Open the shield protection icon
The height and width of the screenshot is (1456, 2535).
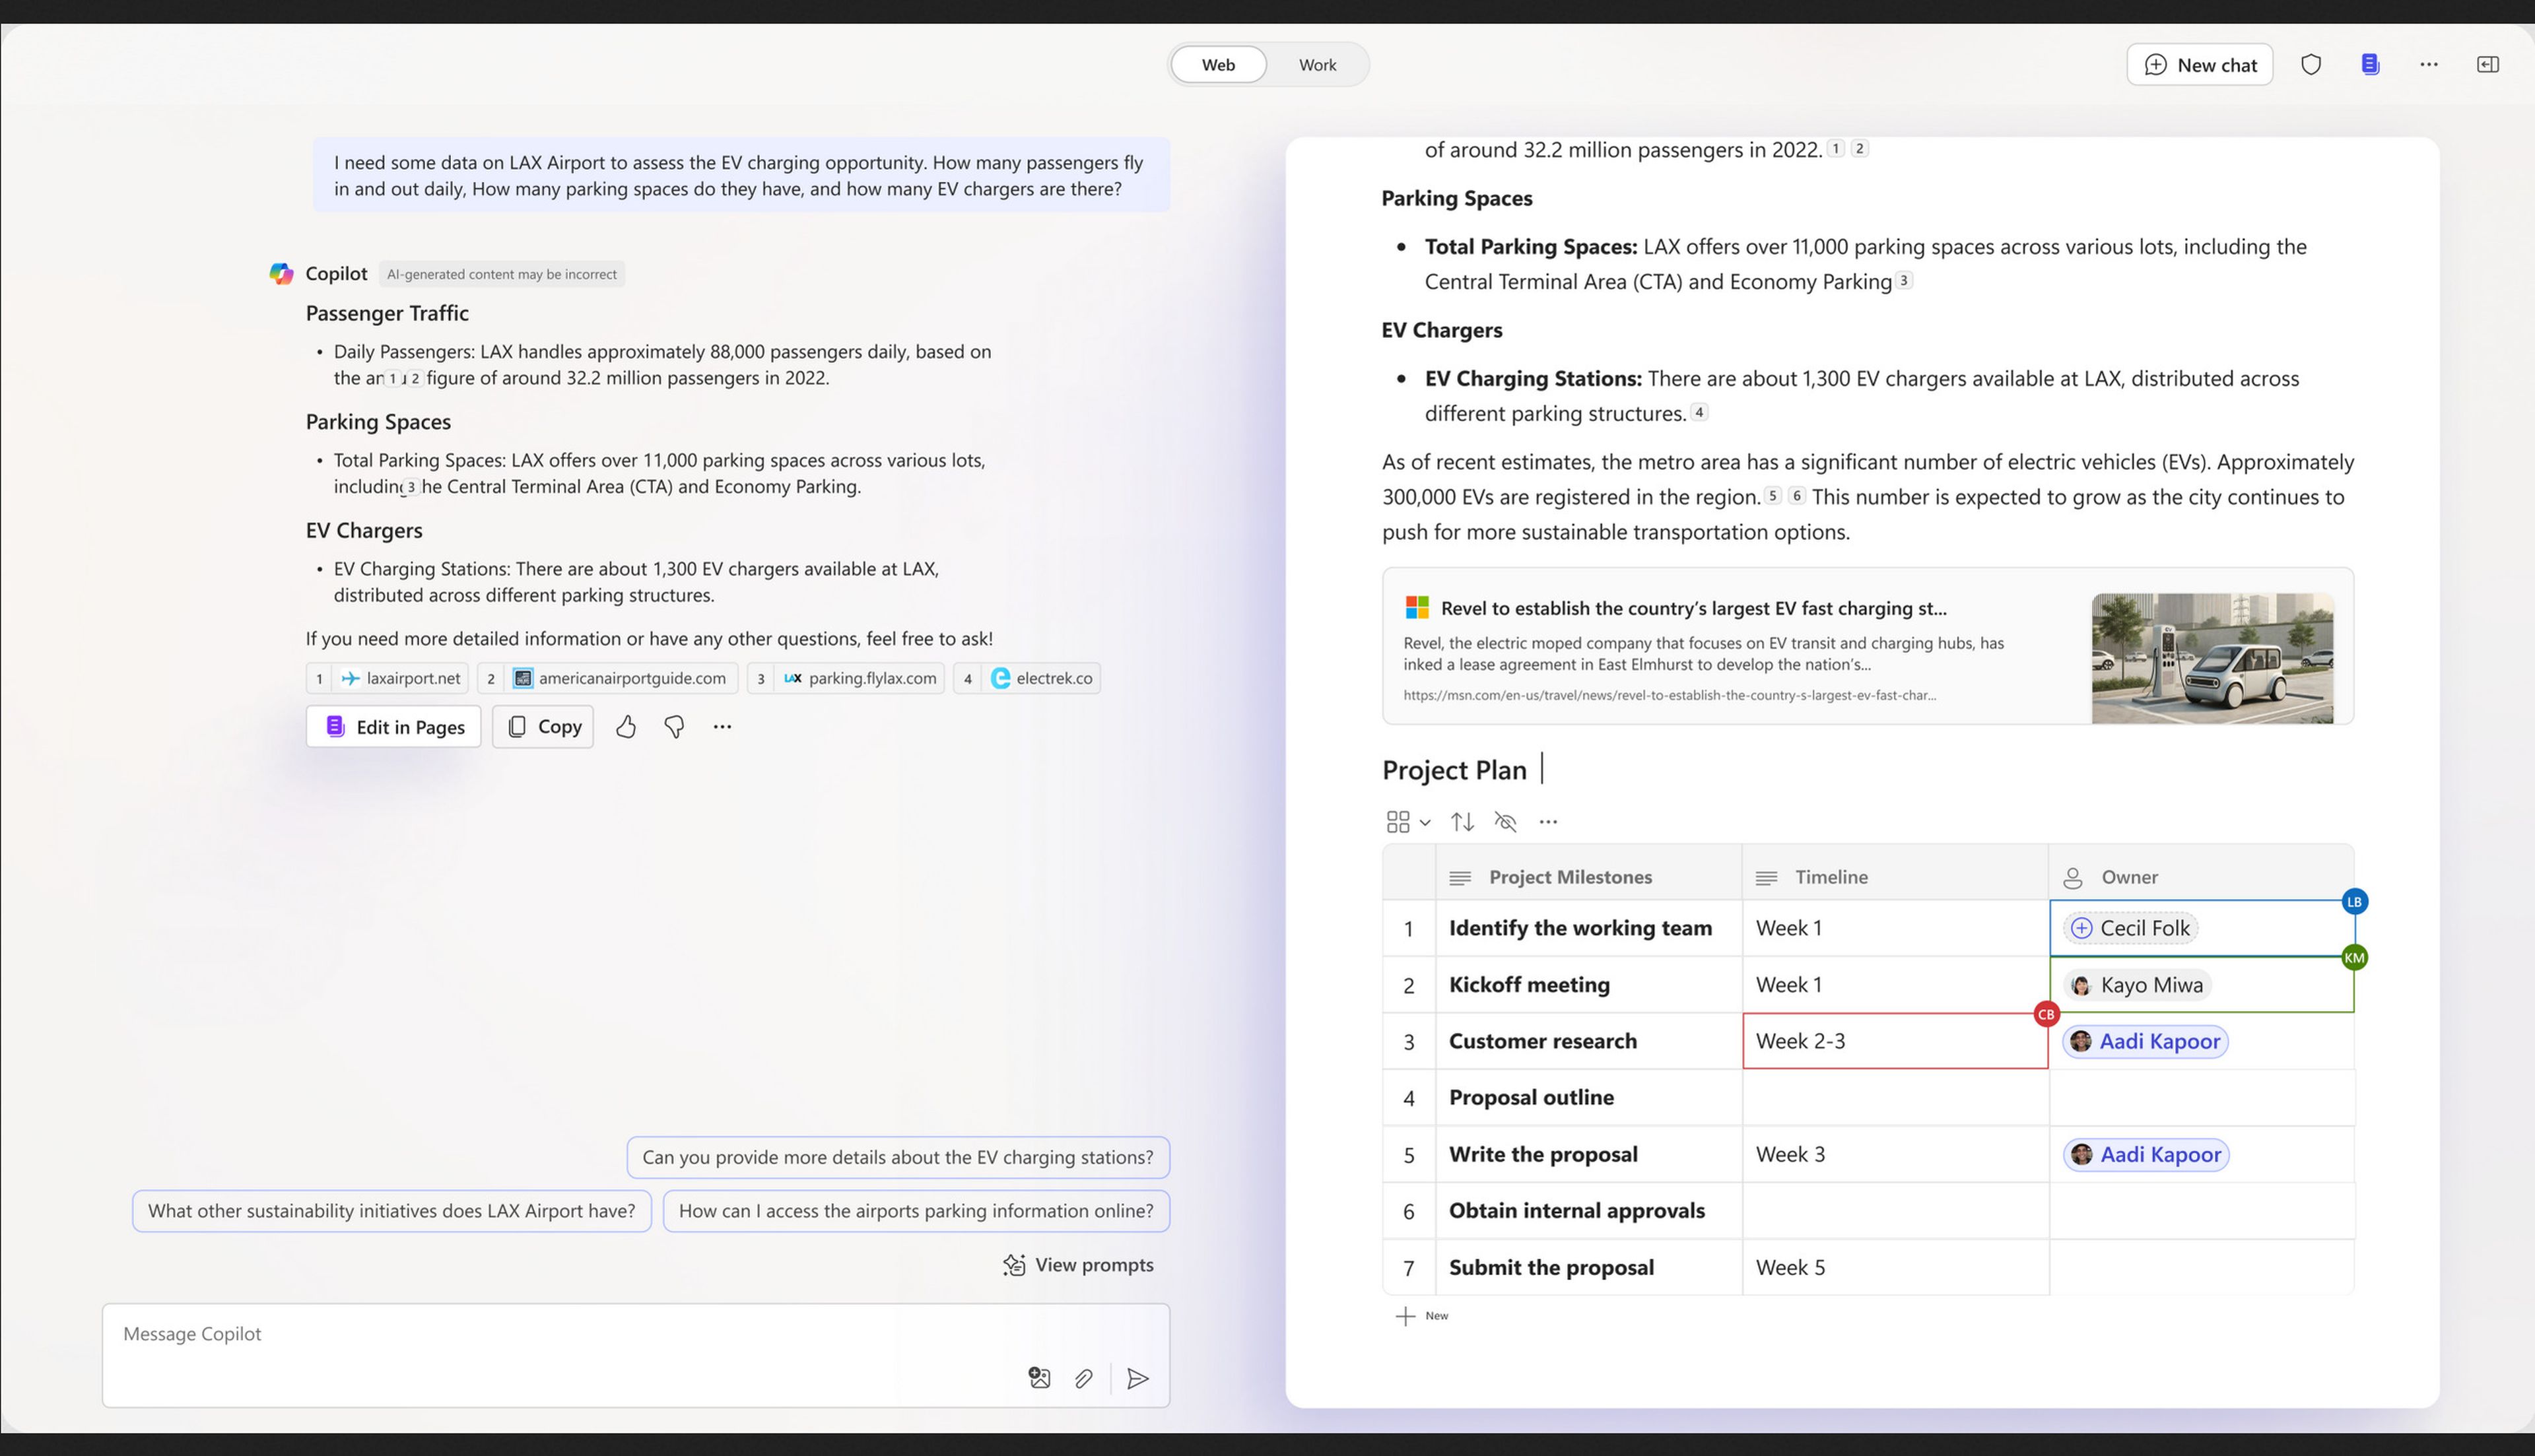(2311, 64)
